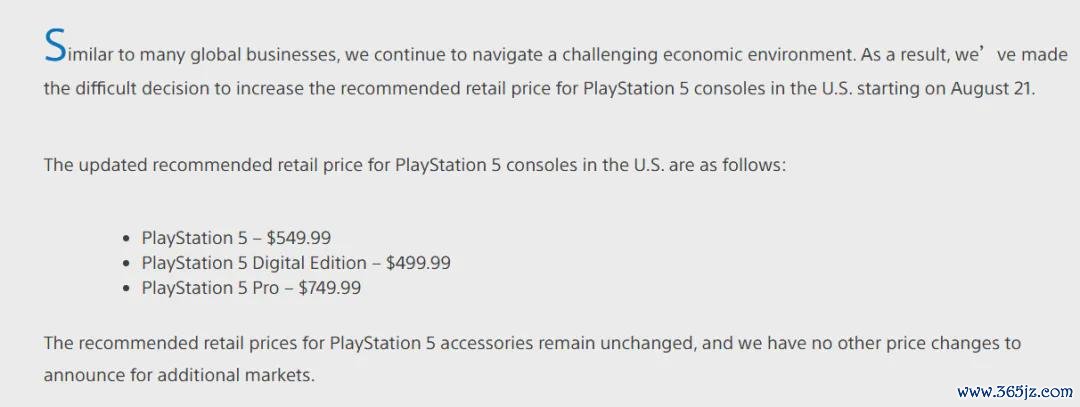Click the $549.99 price text
This screenshot has height=407, width=1080.
coord(298,238)
